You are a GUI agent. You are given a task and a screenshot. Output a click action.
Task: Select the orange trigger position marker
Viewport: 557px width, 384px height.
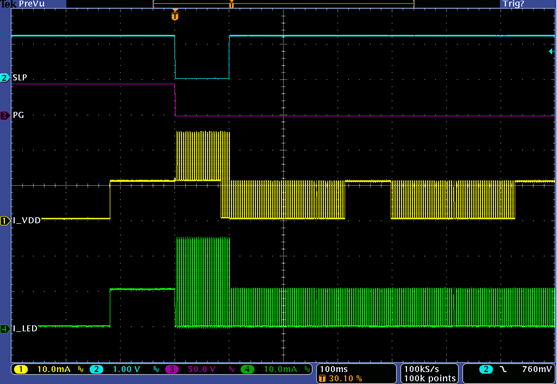click(x=175, y=16)
